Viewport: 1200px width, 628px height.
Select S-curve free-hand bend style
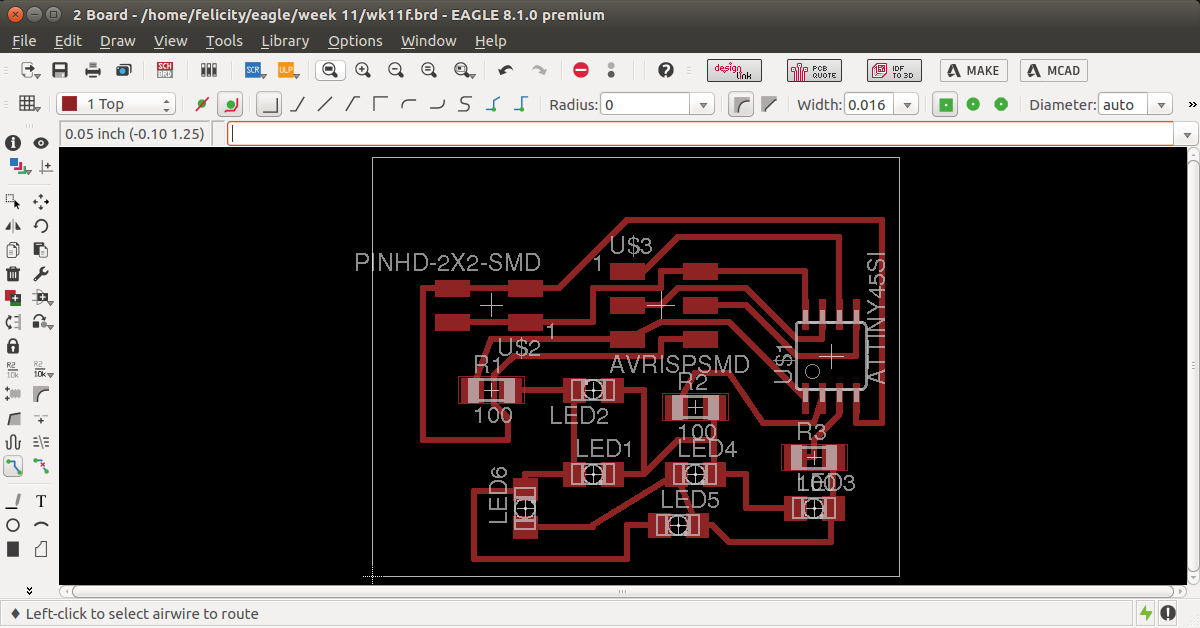coord(465,104)
